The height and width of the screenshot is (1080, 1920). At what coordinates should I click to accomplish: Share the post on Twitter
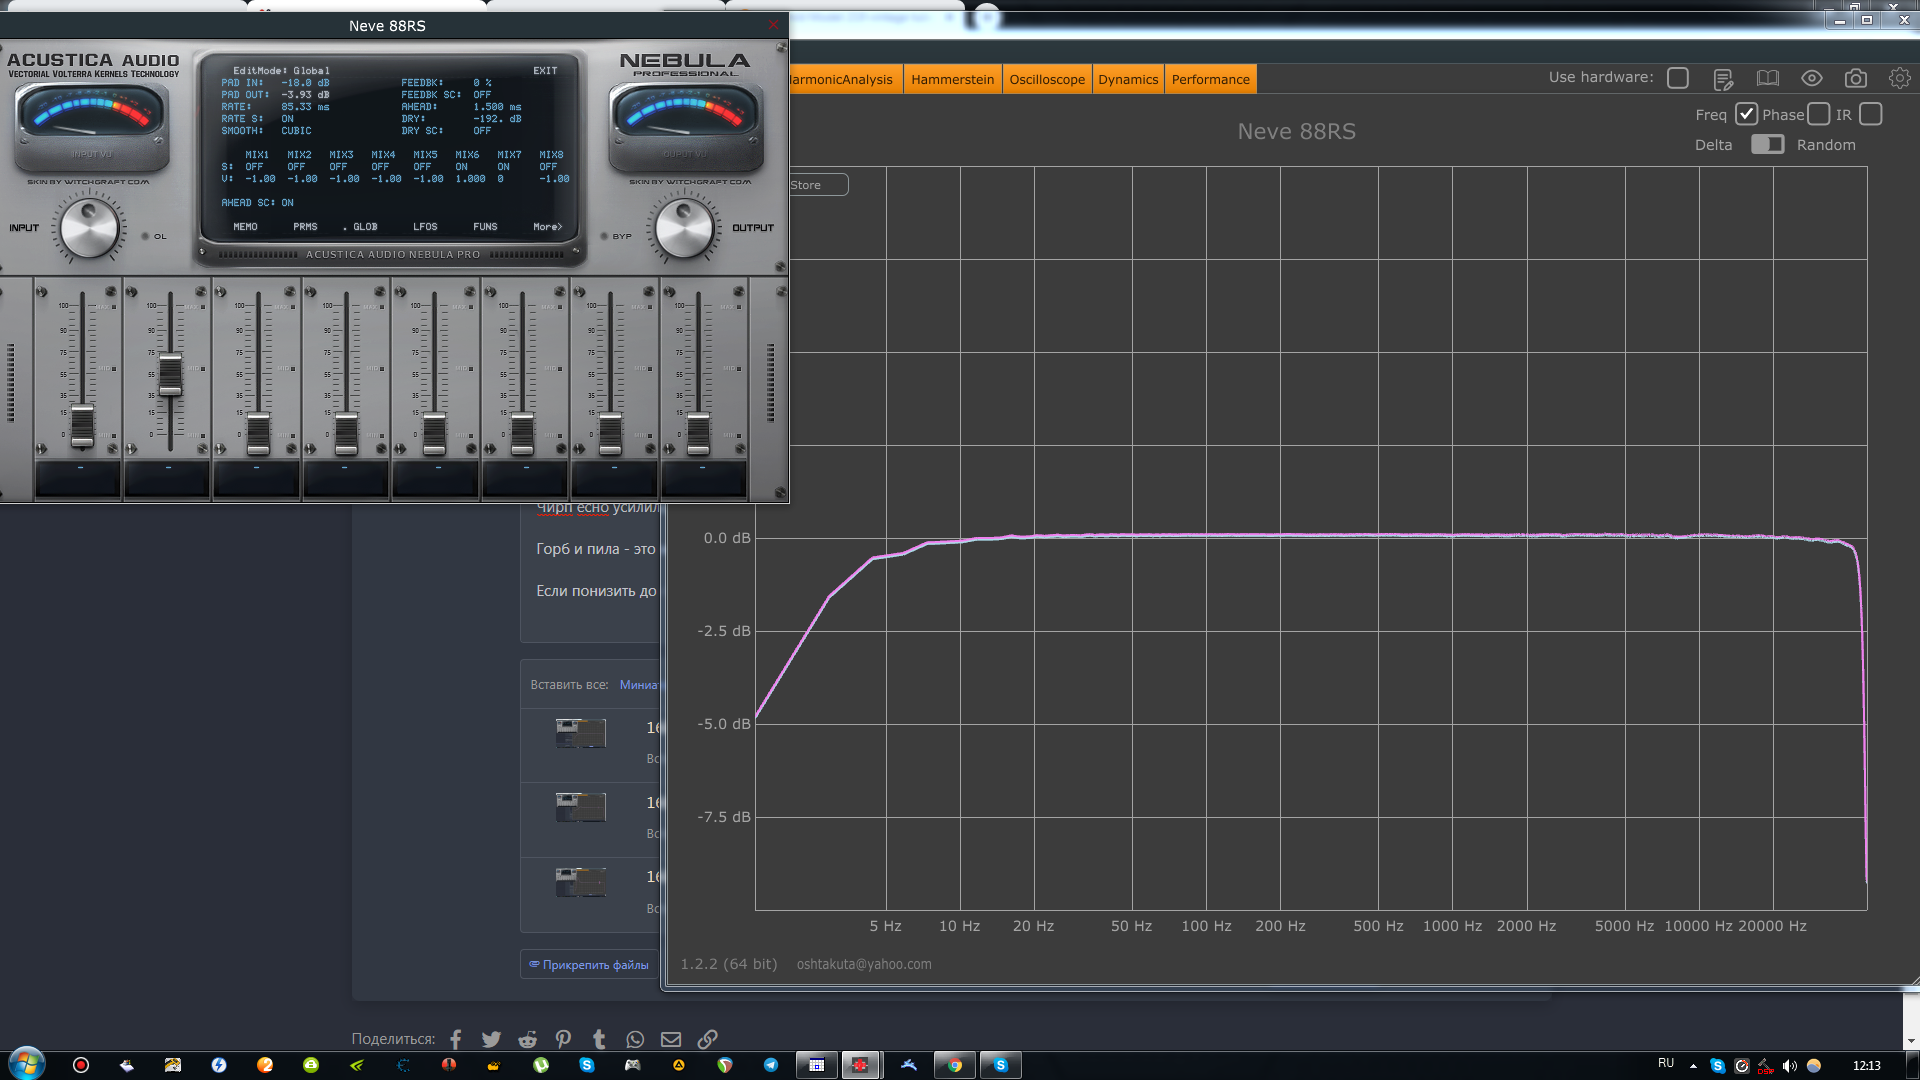pos(491,1039)
